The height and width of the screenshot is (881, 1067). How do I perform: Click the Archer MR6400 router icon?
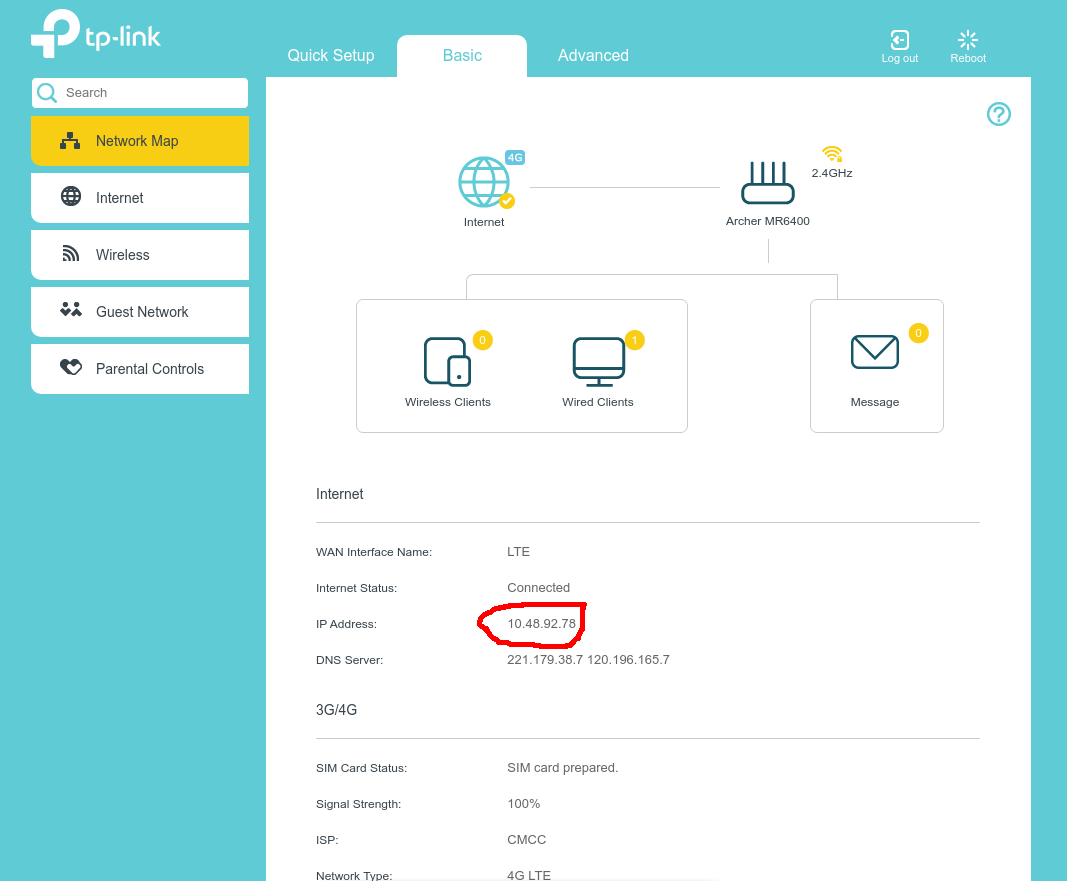pos(768,182)
